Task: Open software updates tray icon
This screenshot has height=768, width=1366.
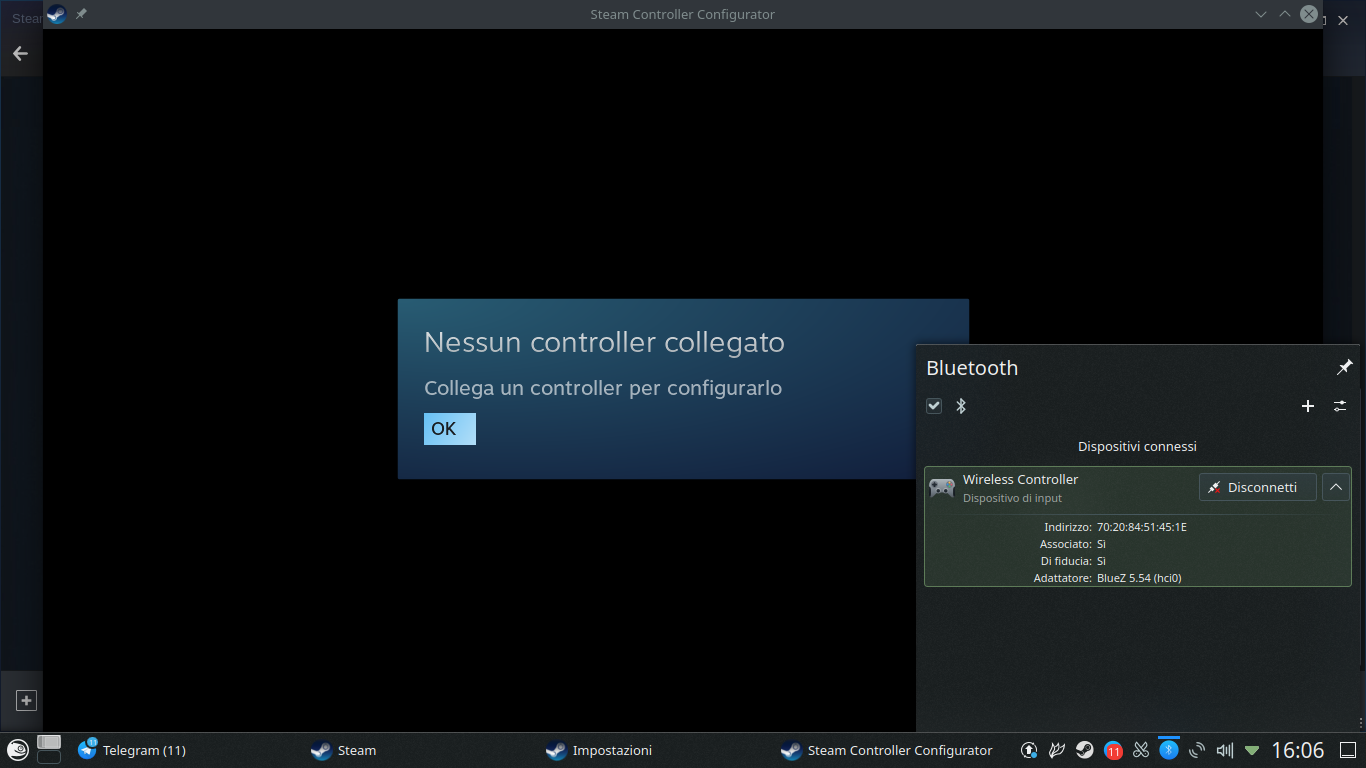Action: point(1029,750)
